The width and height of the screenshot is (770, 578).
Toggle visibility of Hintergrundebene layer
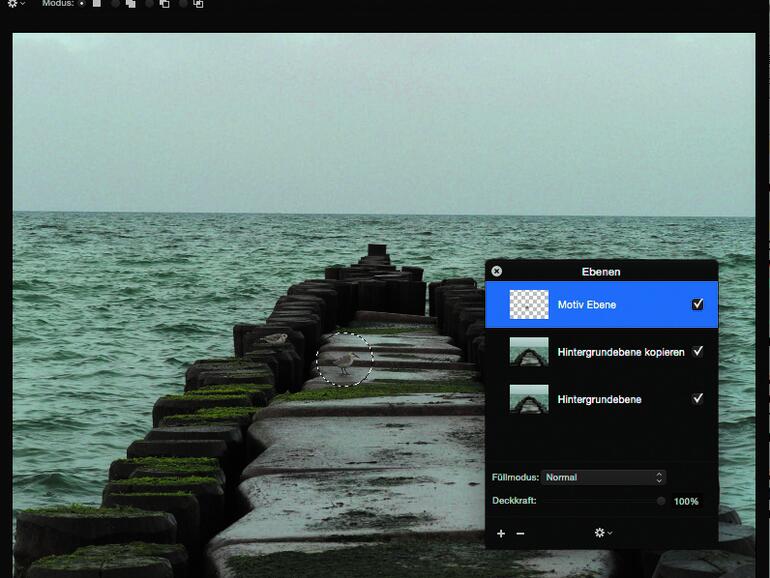(x=697, y=398)
